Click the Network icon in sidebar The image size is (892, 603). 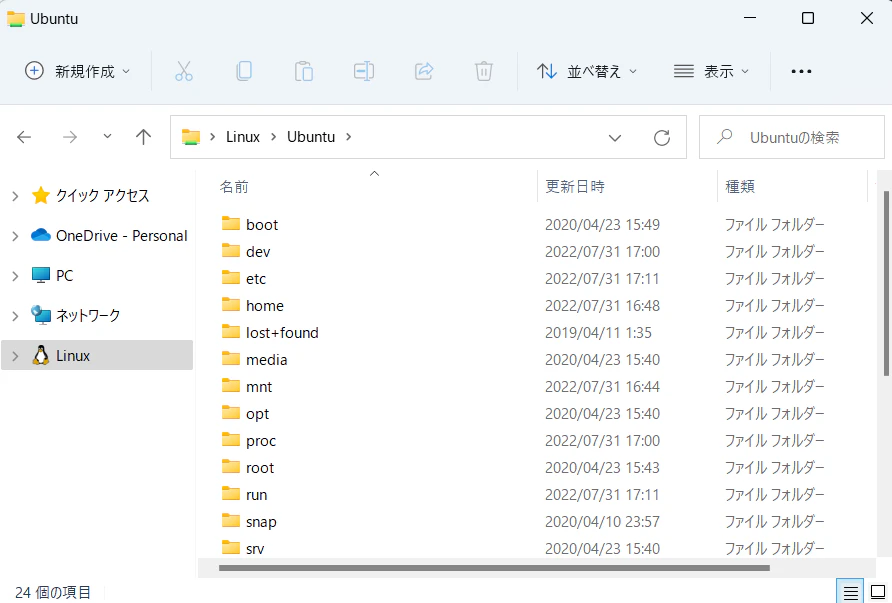[40, 315]
